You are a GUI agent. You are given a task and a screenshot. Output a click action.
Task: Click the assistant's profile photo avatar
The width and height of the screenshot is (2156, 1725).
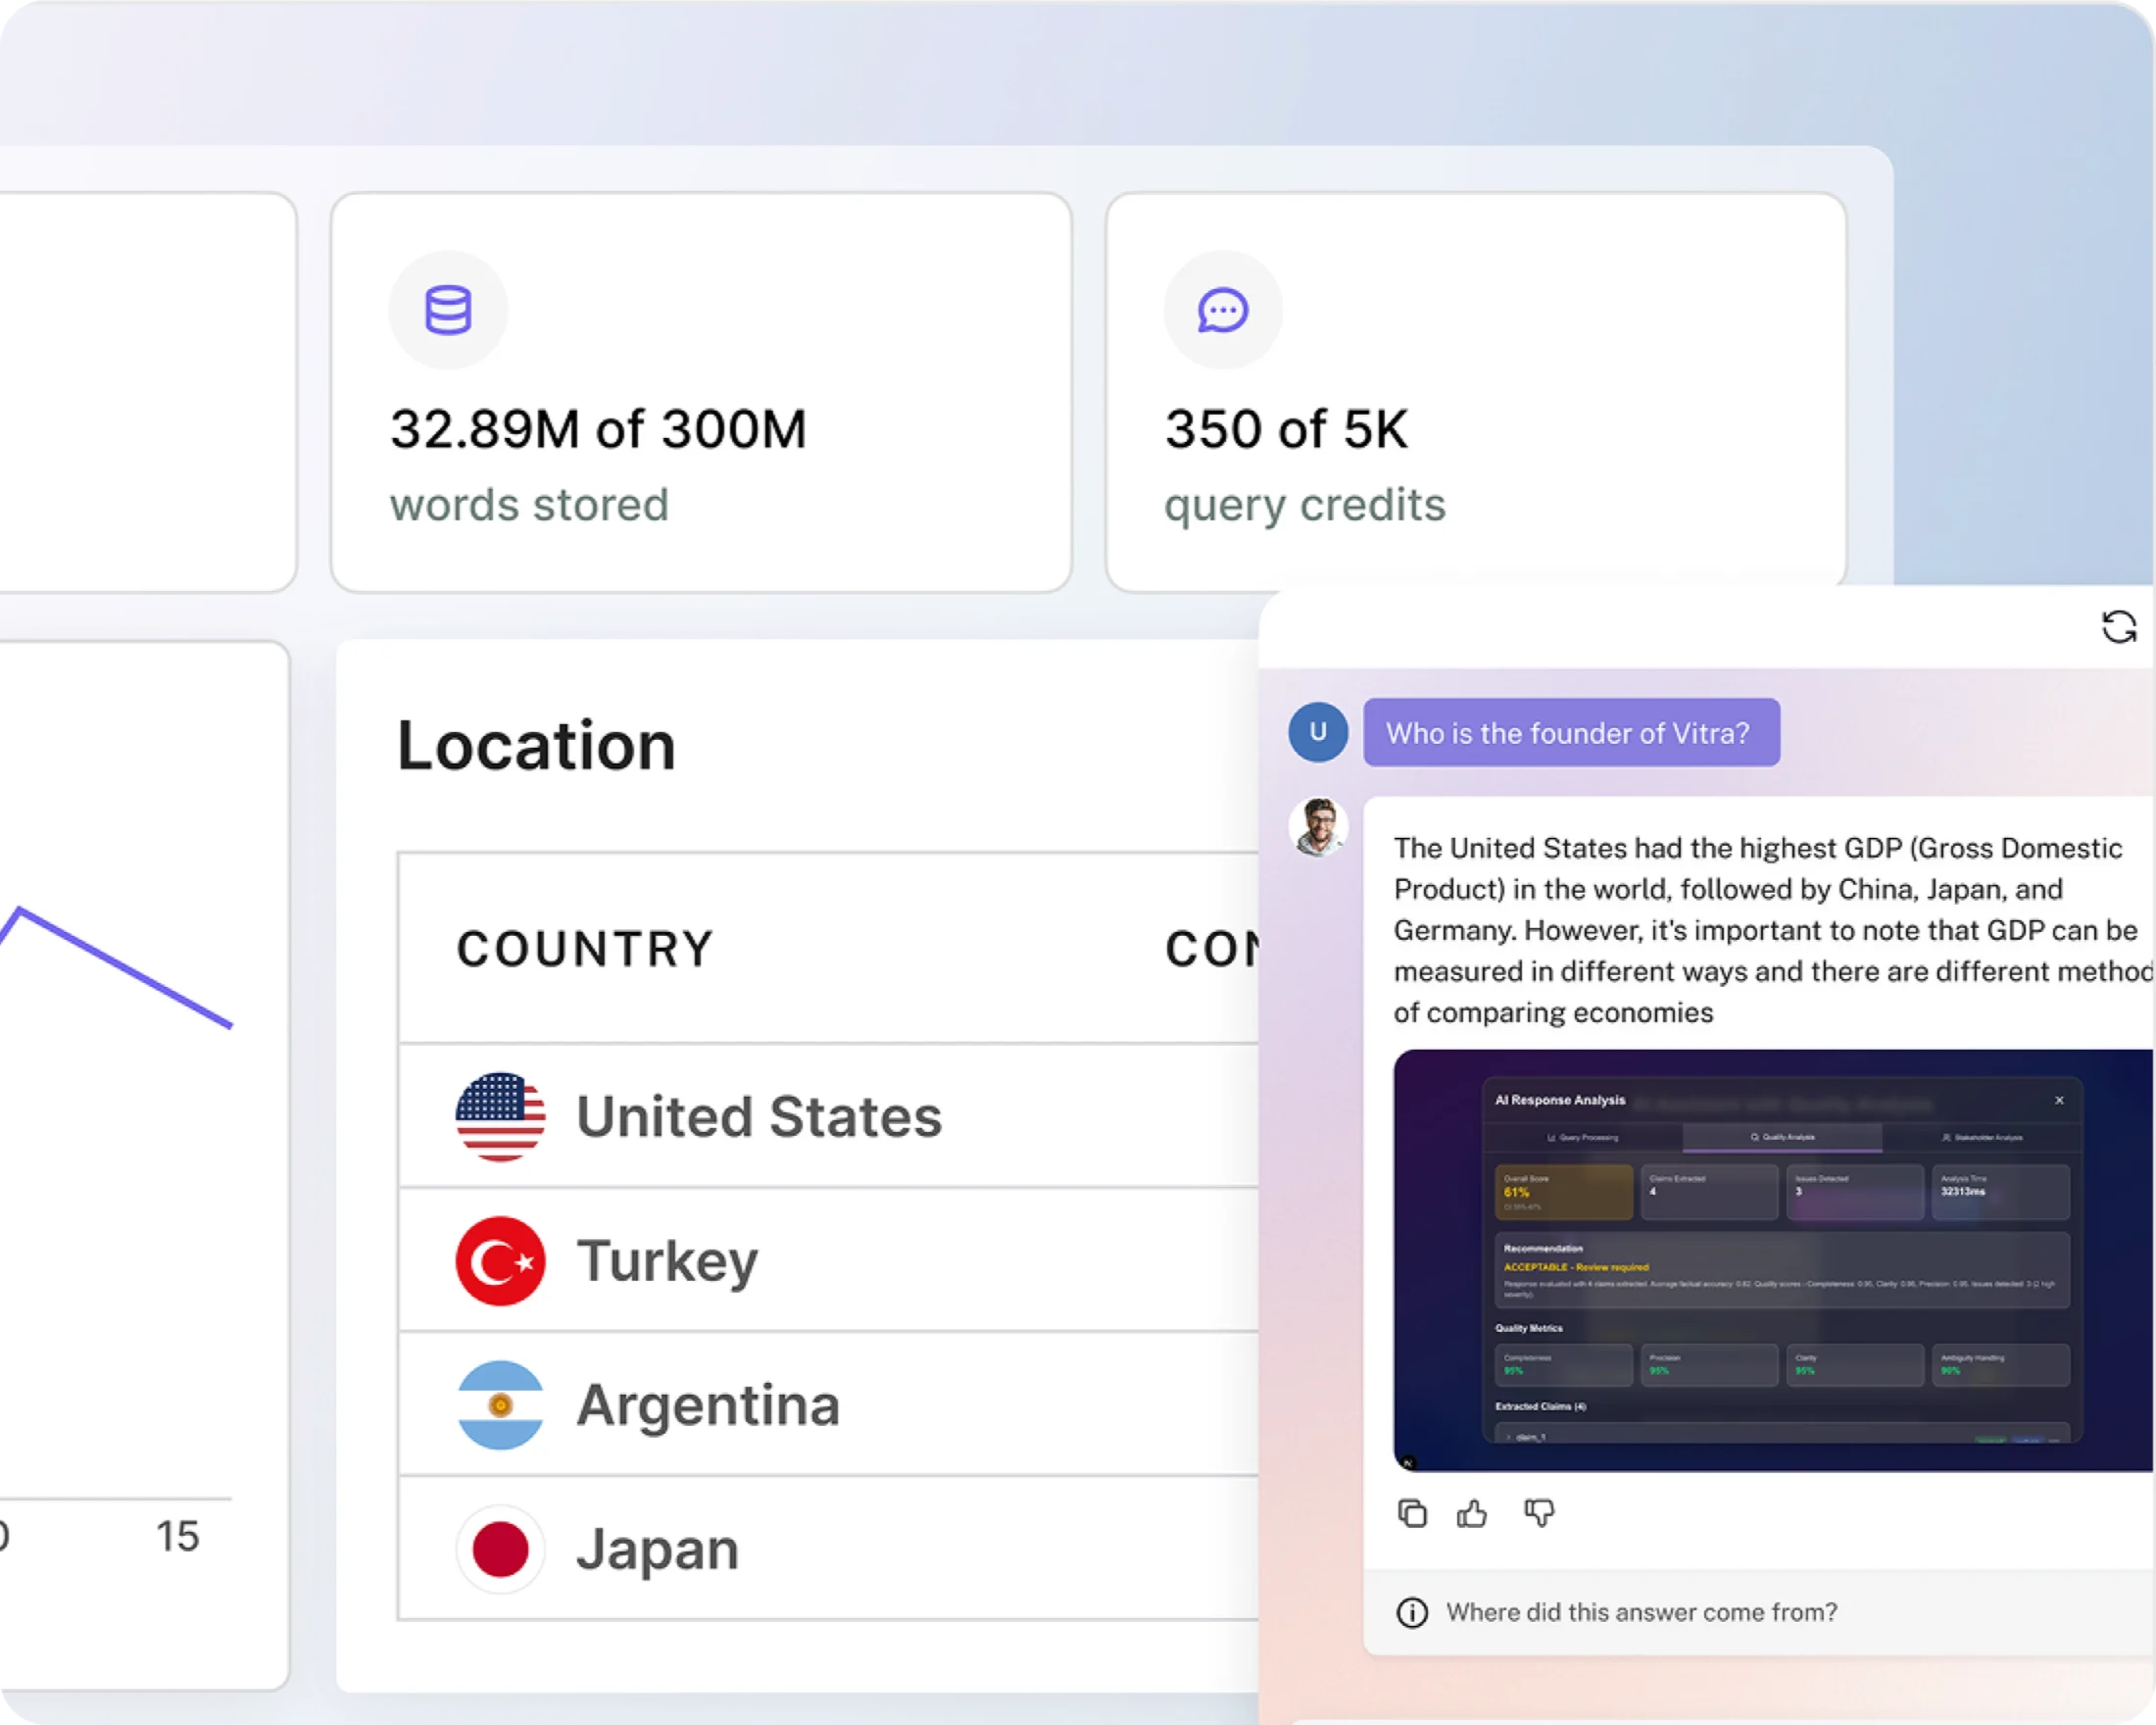click(x=1318, y=827)
